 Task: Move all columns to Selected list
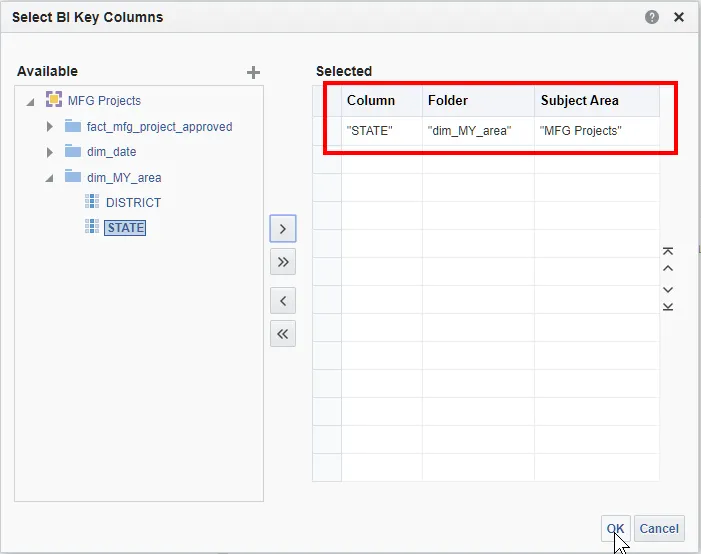coord(283,262)
